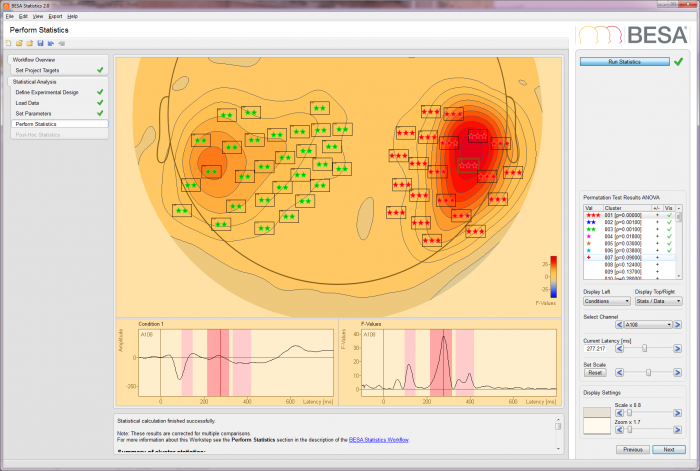Click the Current Latency 277.217 input field

597,349
